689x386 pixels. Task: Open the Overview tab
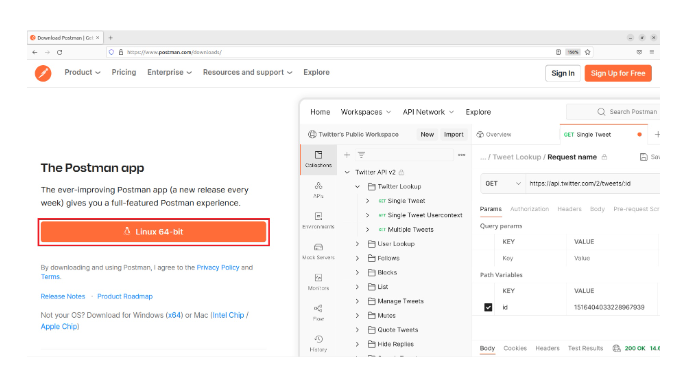(x=494, y=135)
